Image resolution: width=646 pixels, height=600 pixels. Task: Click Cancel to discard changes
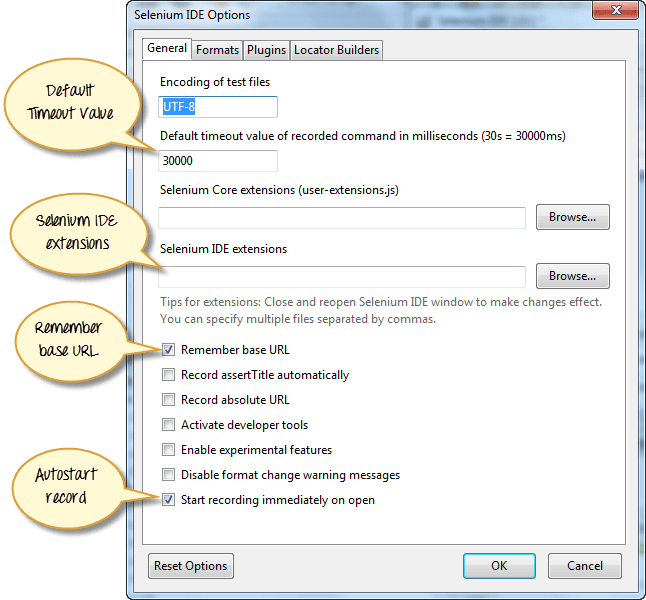coord(584,566)
